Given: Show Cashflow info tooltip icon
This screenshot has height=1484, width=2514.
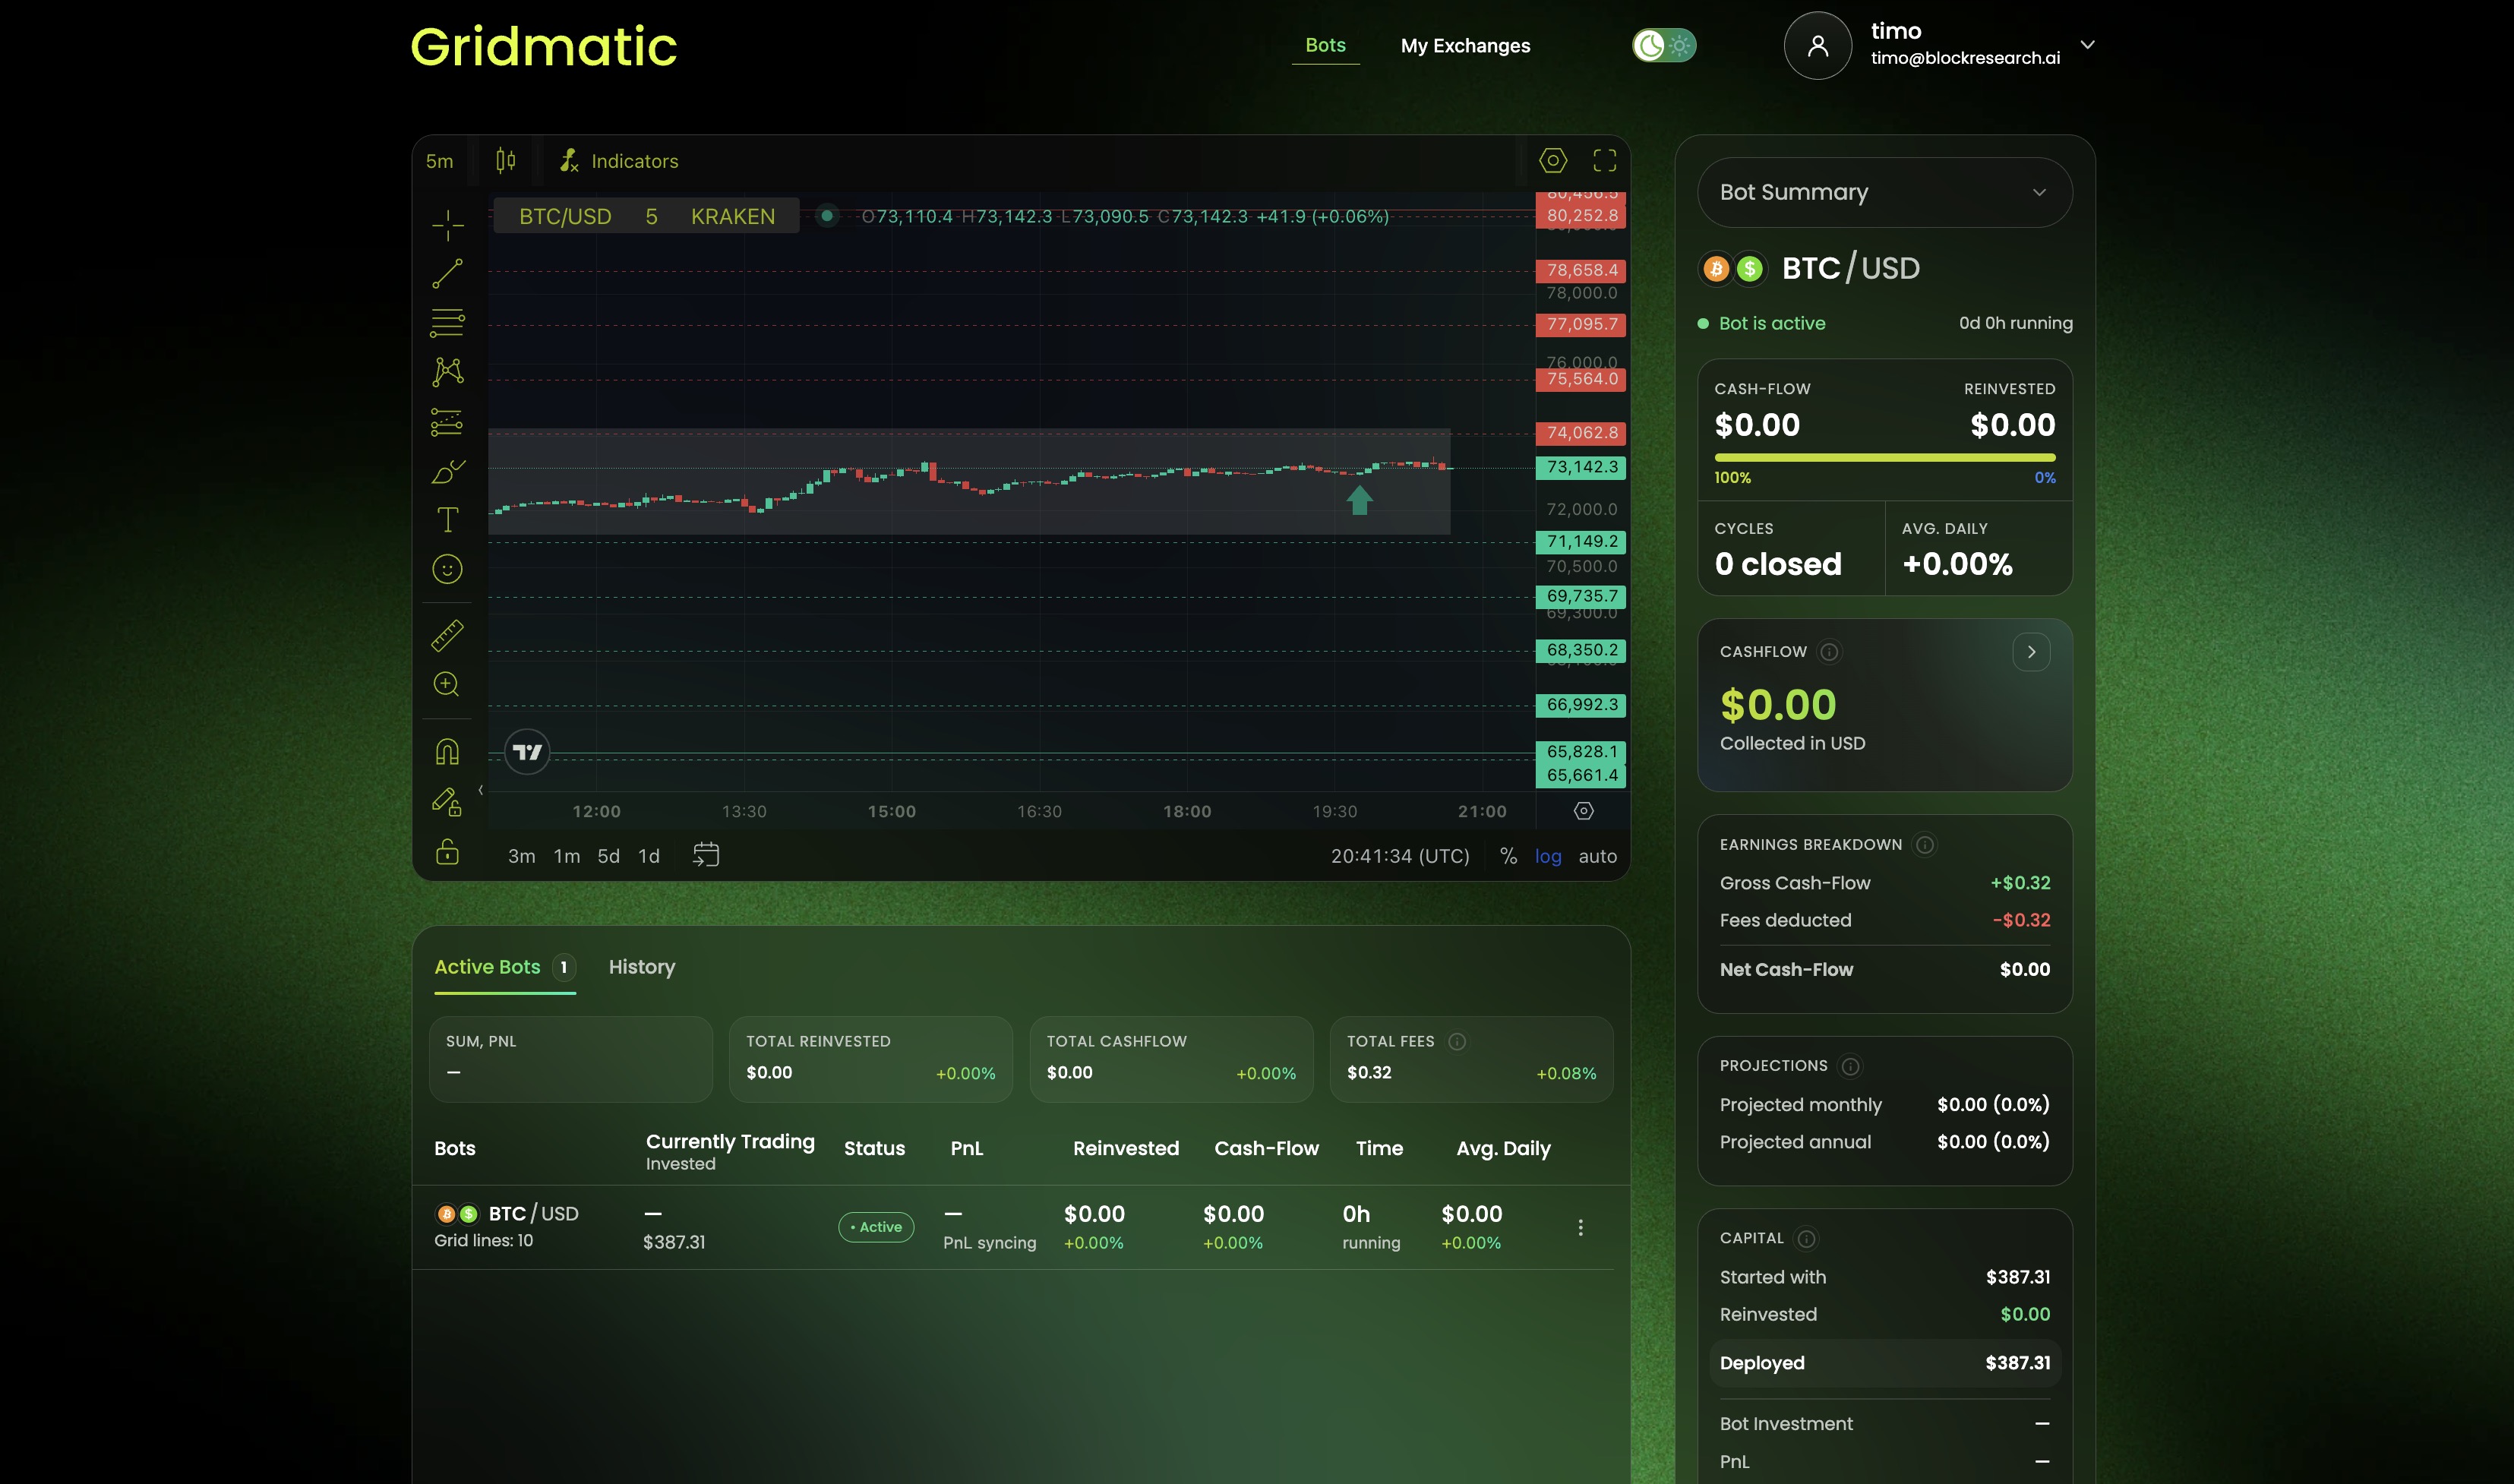Looking at the screenshot, I should coord(1829,652).
